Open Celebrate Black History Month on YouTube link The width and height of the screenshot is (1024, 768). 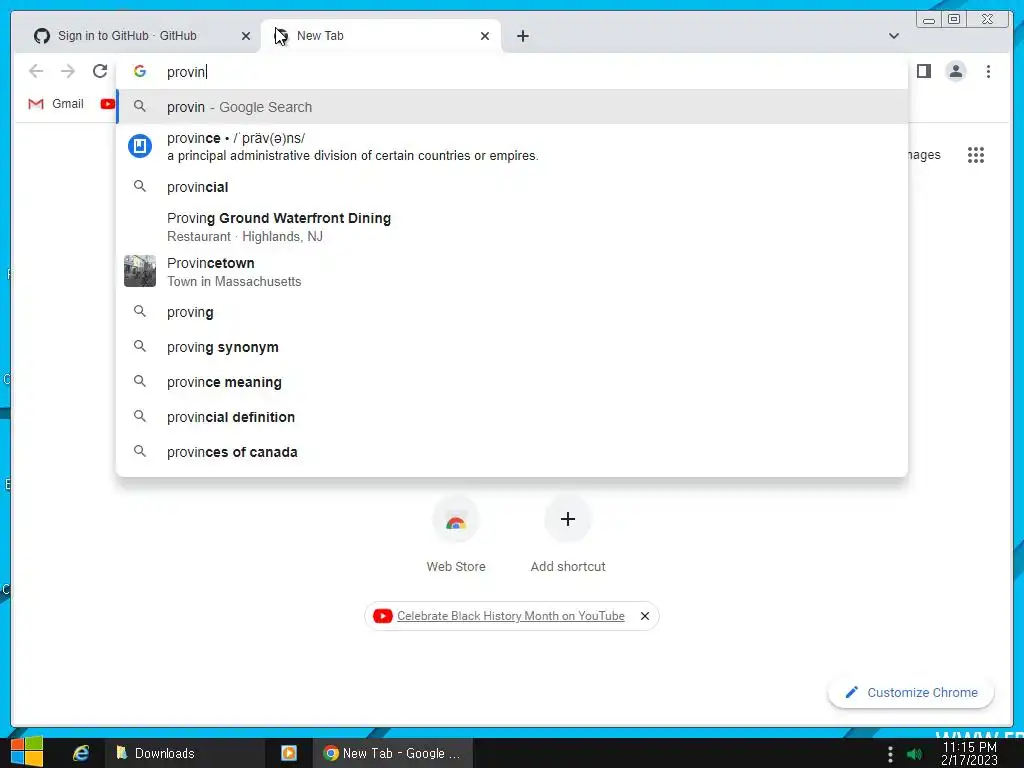[x=511, y=616]
